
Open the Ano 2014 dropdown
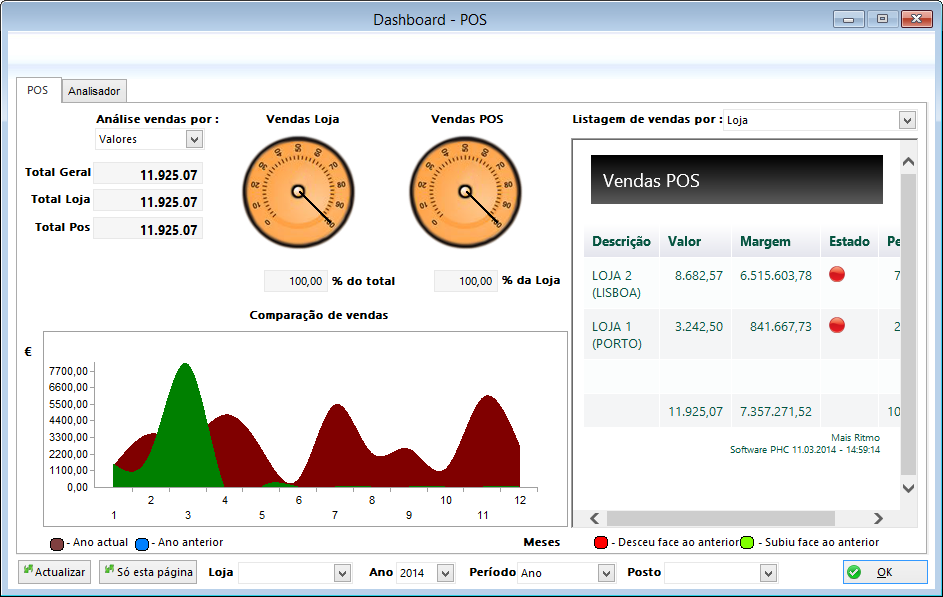[x=445, y=573]
